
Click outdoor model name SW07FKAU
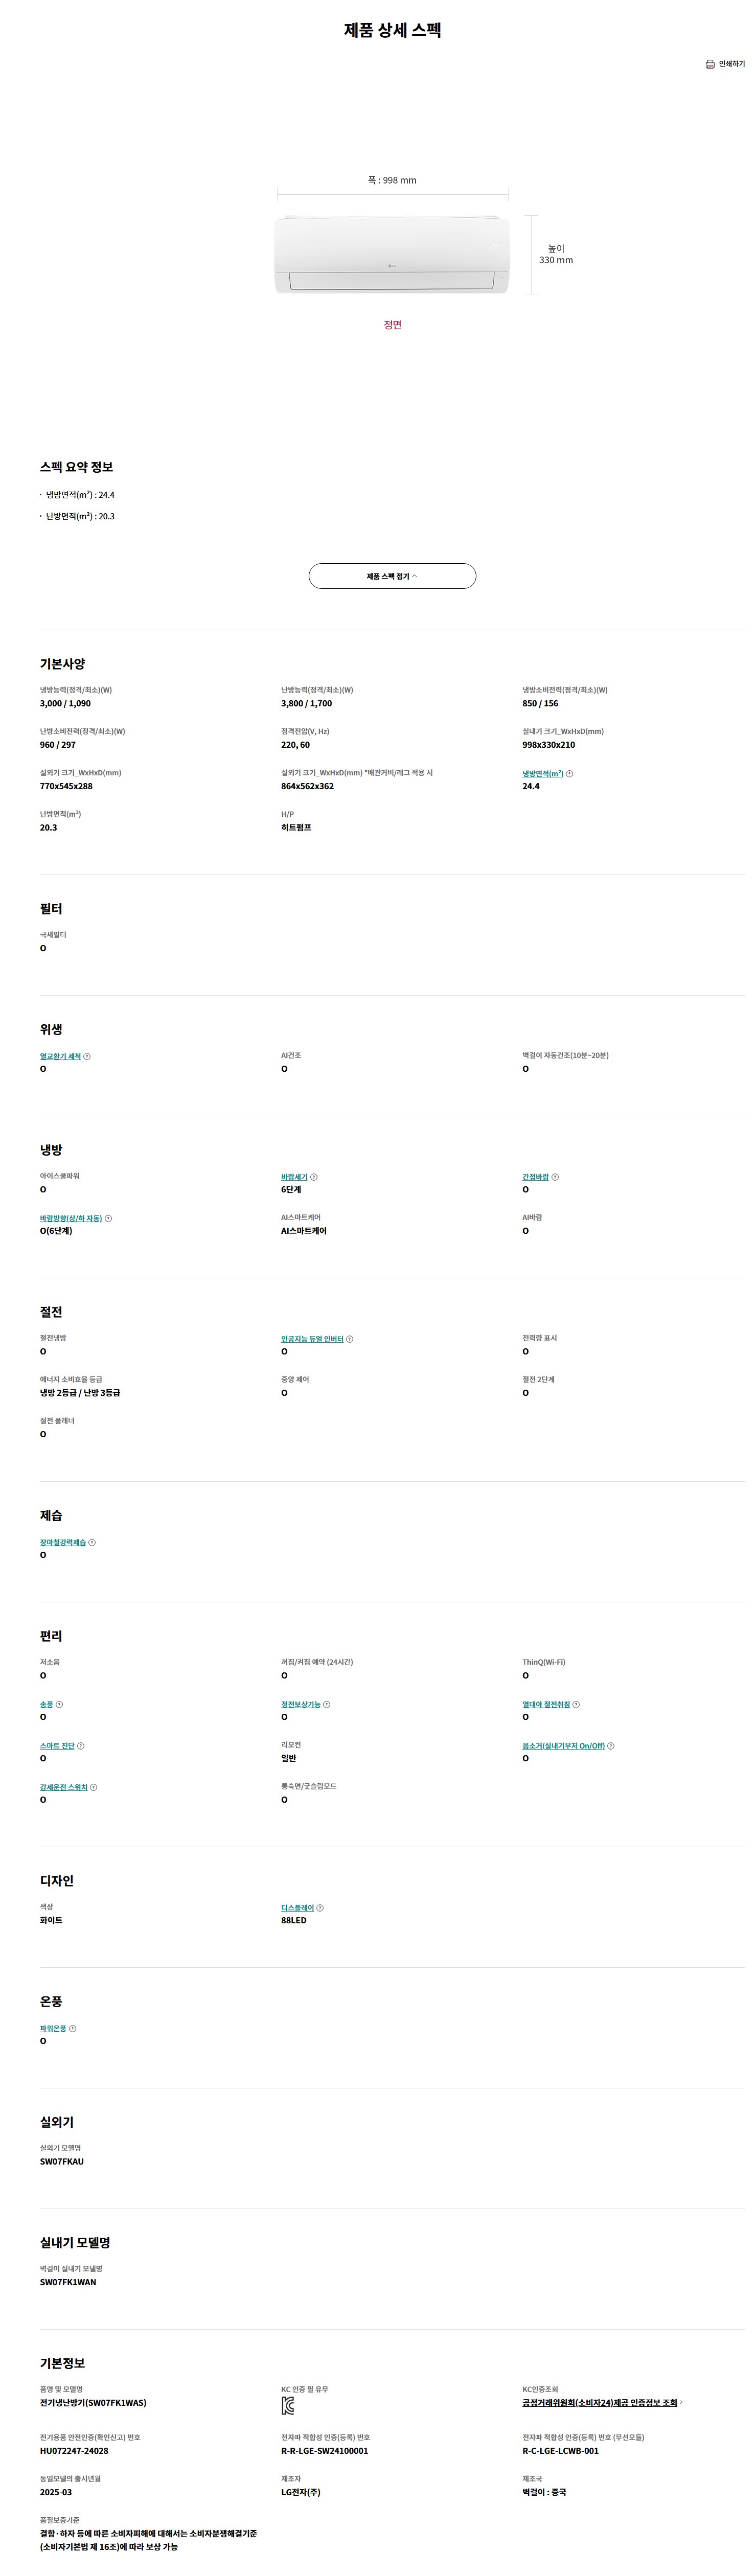click(62, 2162)
